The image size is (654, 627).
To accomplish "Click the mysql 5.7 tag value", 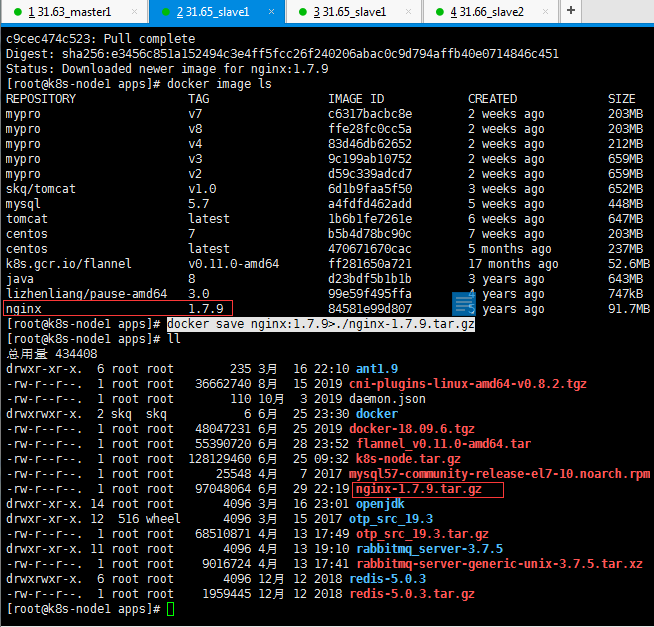I will click(x=199, y=204).
